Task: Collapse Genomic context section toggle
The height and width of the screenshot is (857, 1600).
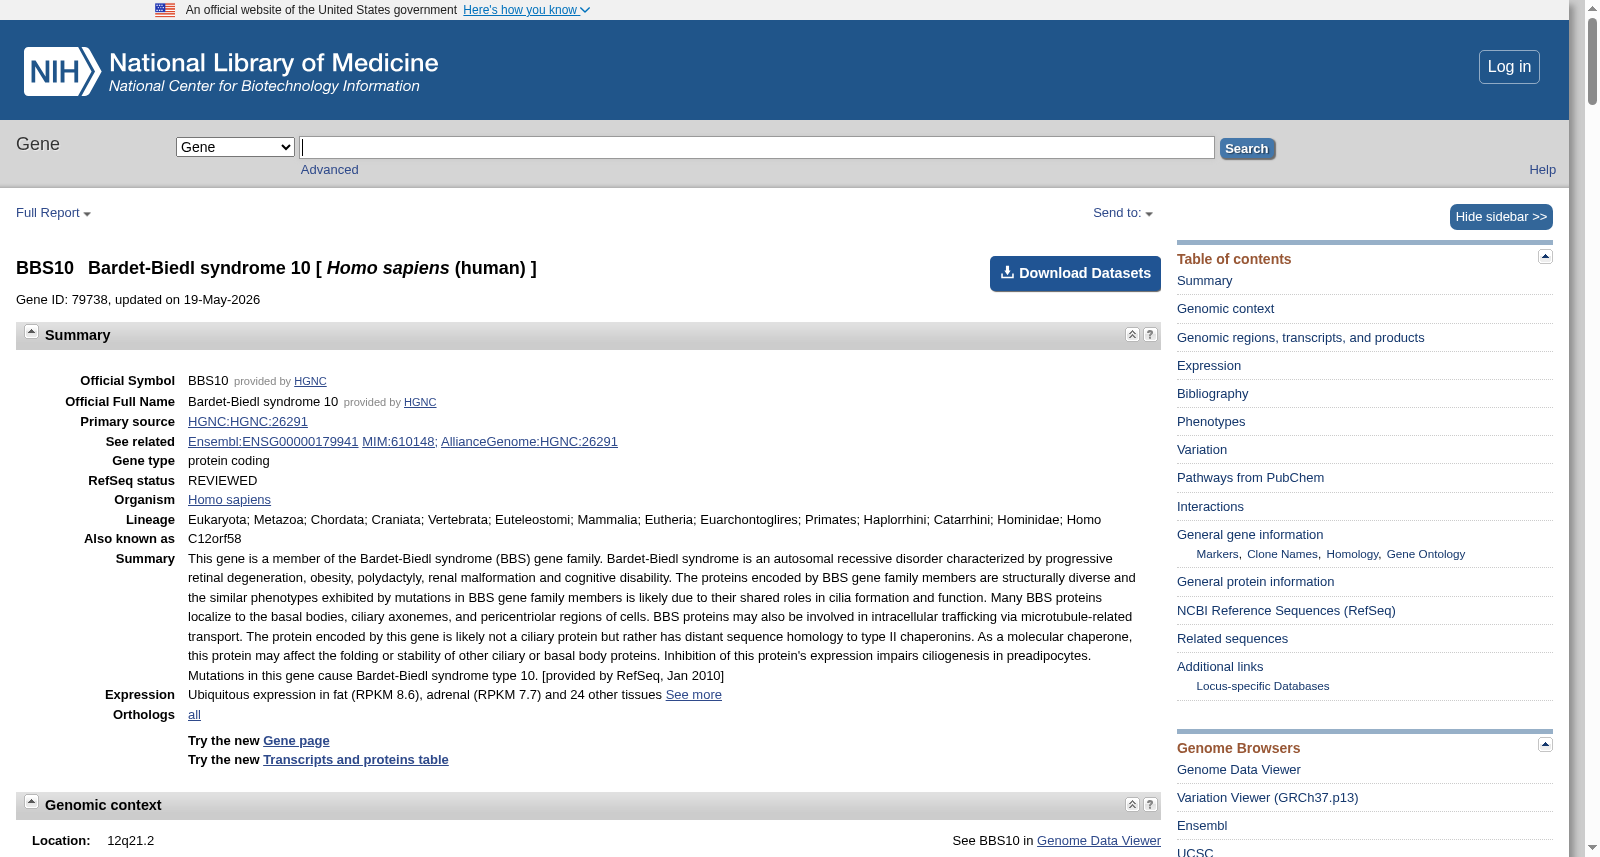Action: [x=31, y=802]
